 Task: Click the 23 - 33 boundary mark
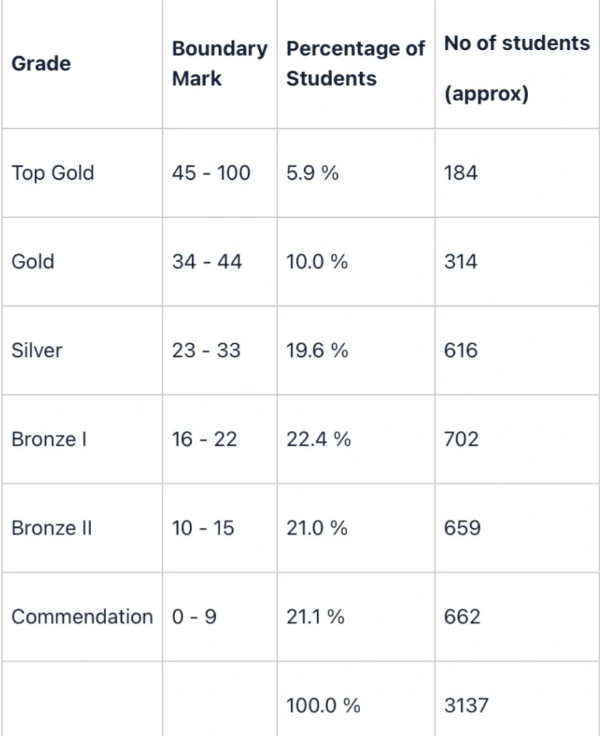[x=206, y=351]
